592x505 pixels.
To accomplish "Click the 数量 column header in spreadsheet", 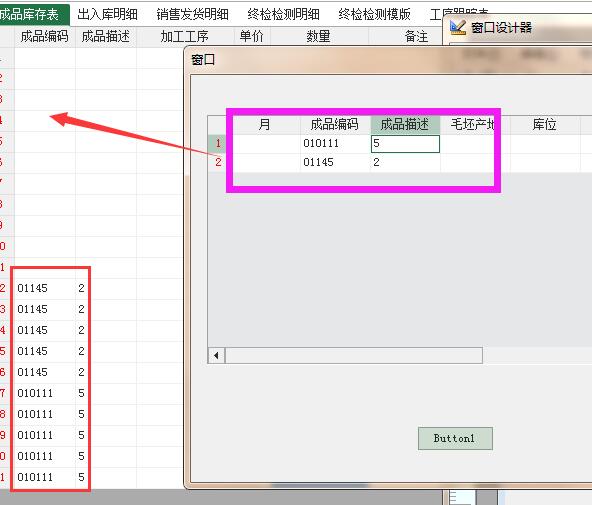I will coord(319,37).
